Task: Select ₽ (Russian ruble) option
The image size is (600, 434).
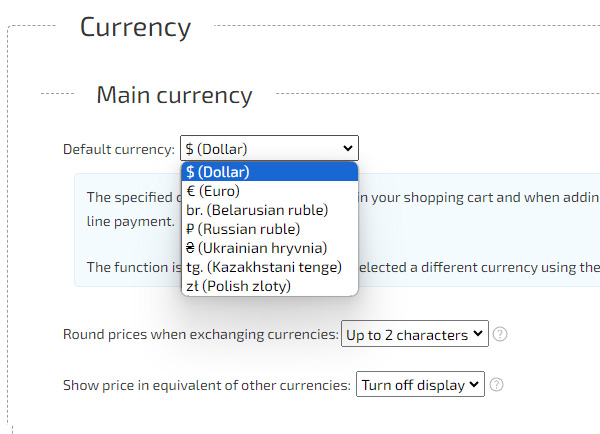Action: [268, 228]
